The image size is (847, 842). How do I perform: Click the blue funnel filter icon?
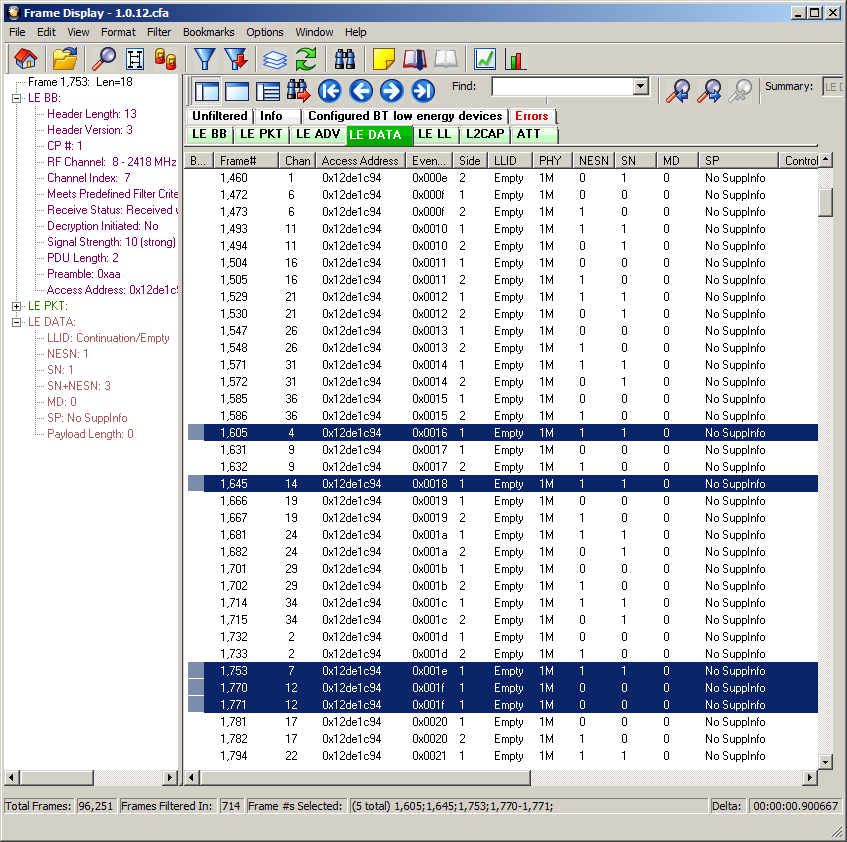[205, 59]
